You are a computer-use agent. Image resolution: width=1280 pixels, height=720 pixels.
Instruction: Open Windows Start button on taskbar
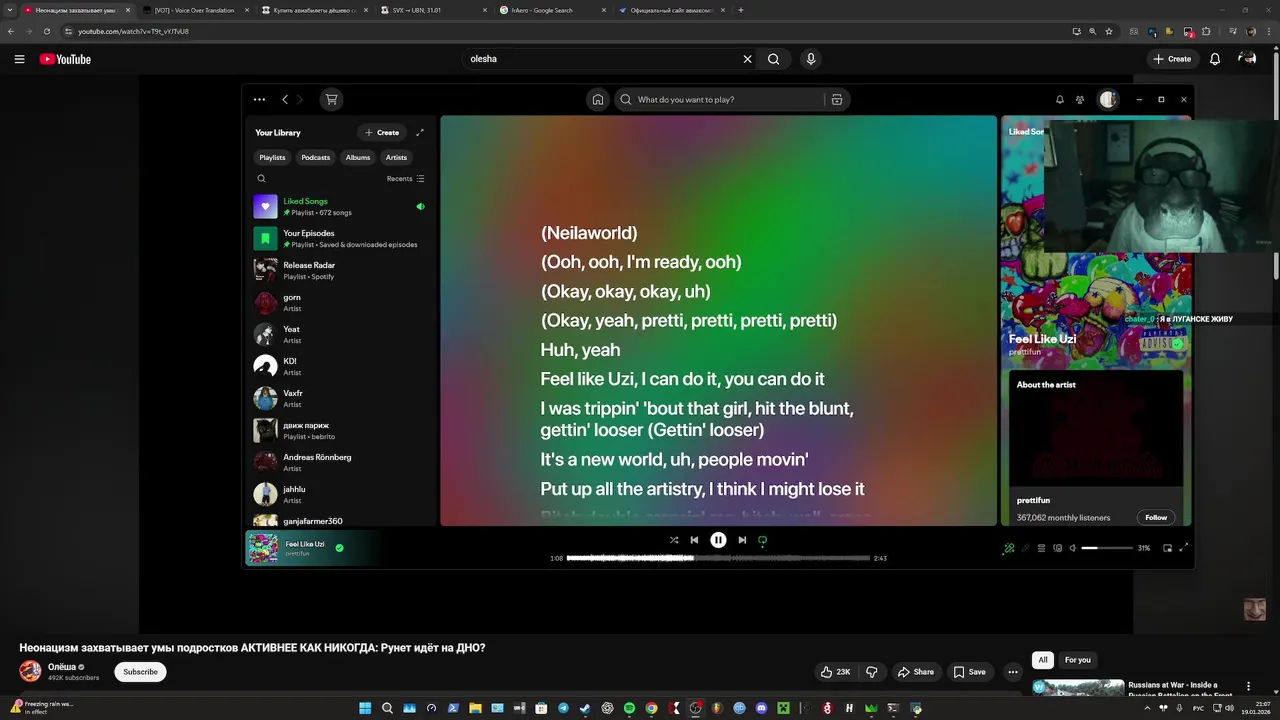(x=365, y=708)
